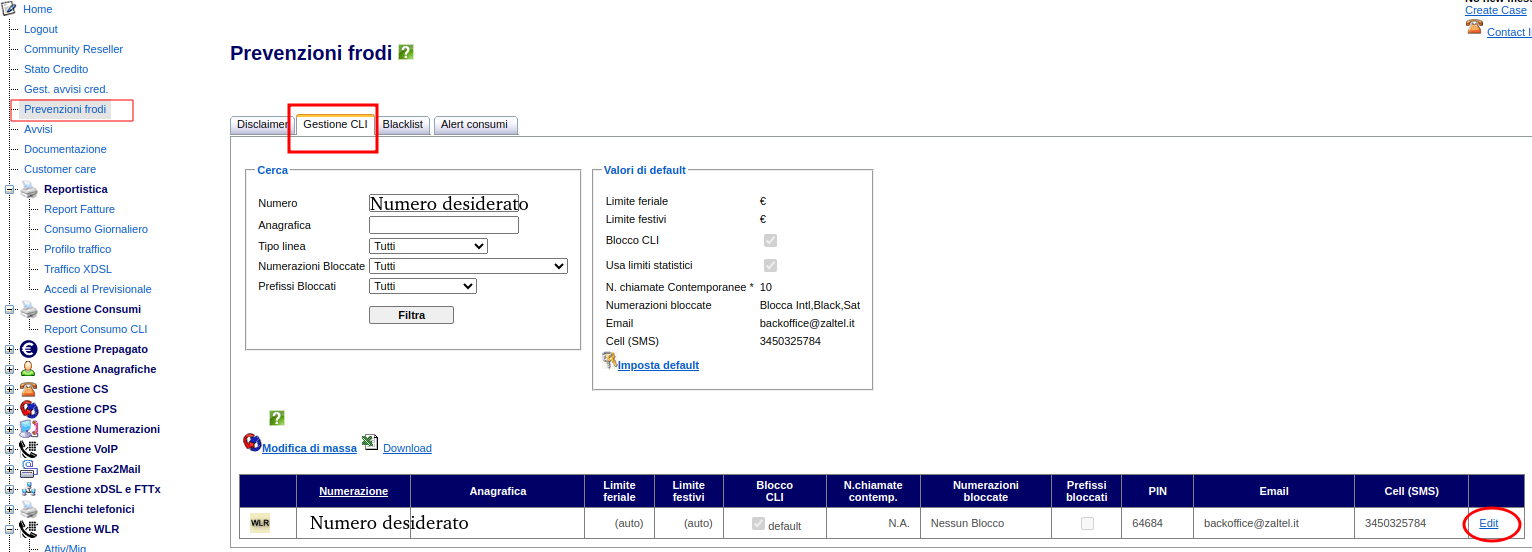Screen dimensions: 1532x552
Task: Toggle Prefissi bloccati checkbox in table row
Action: click(1087, 523)
